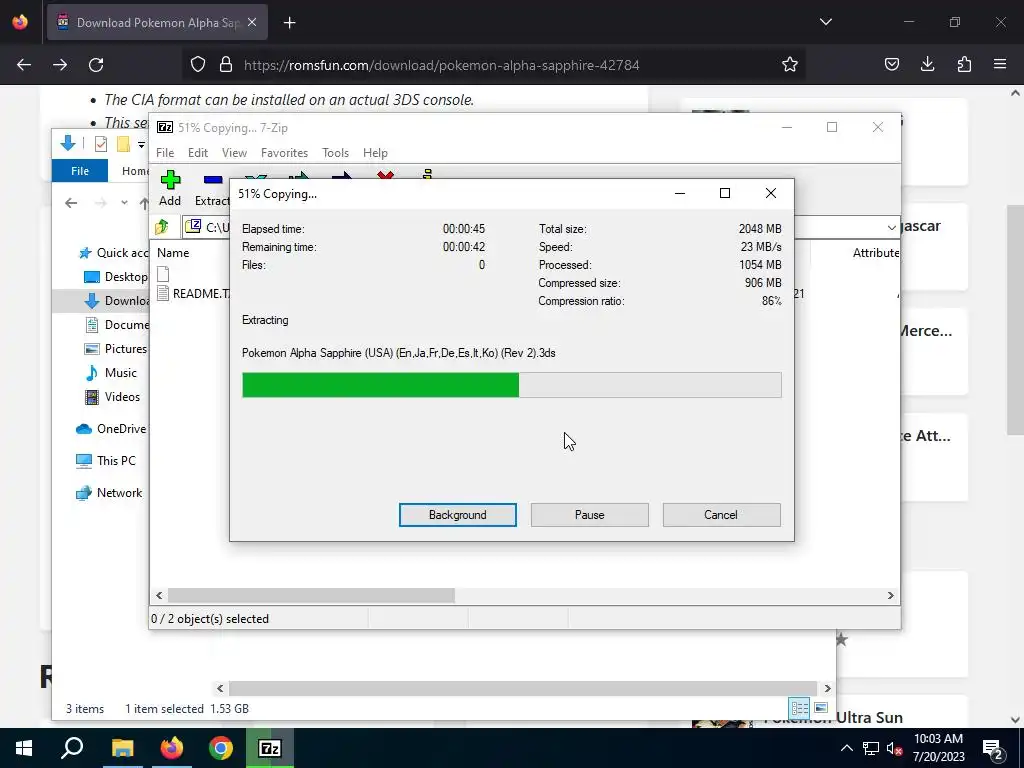Click the red X Delete icon in 7-Zip toolbar

(385, 175)
